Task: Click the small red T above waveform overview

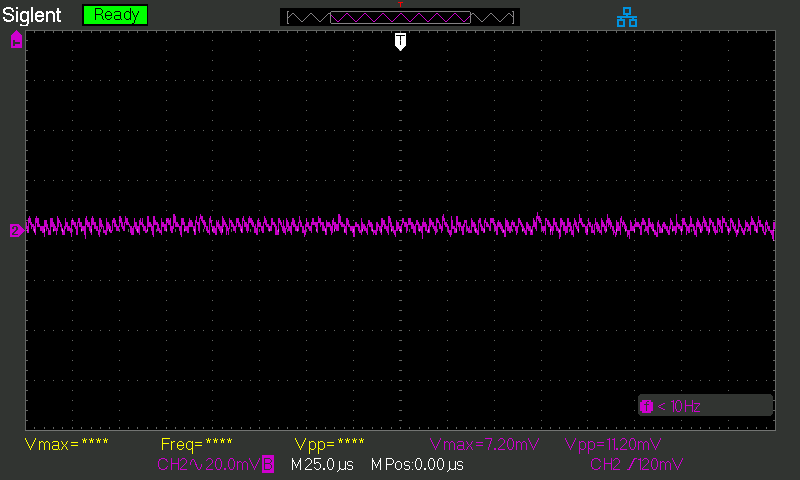Action: 401,4
